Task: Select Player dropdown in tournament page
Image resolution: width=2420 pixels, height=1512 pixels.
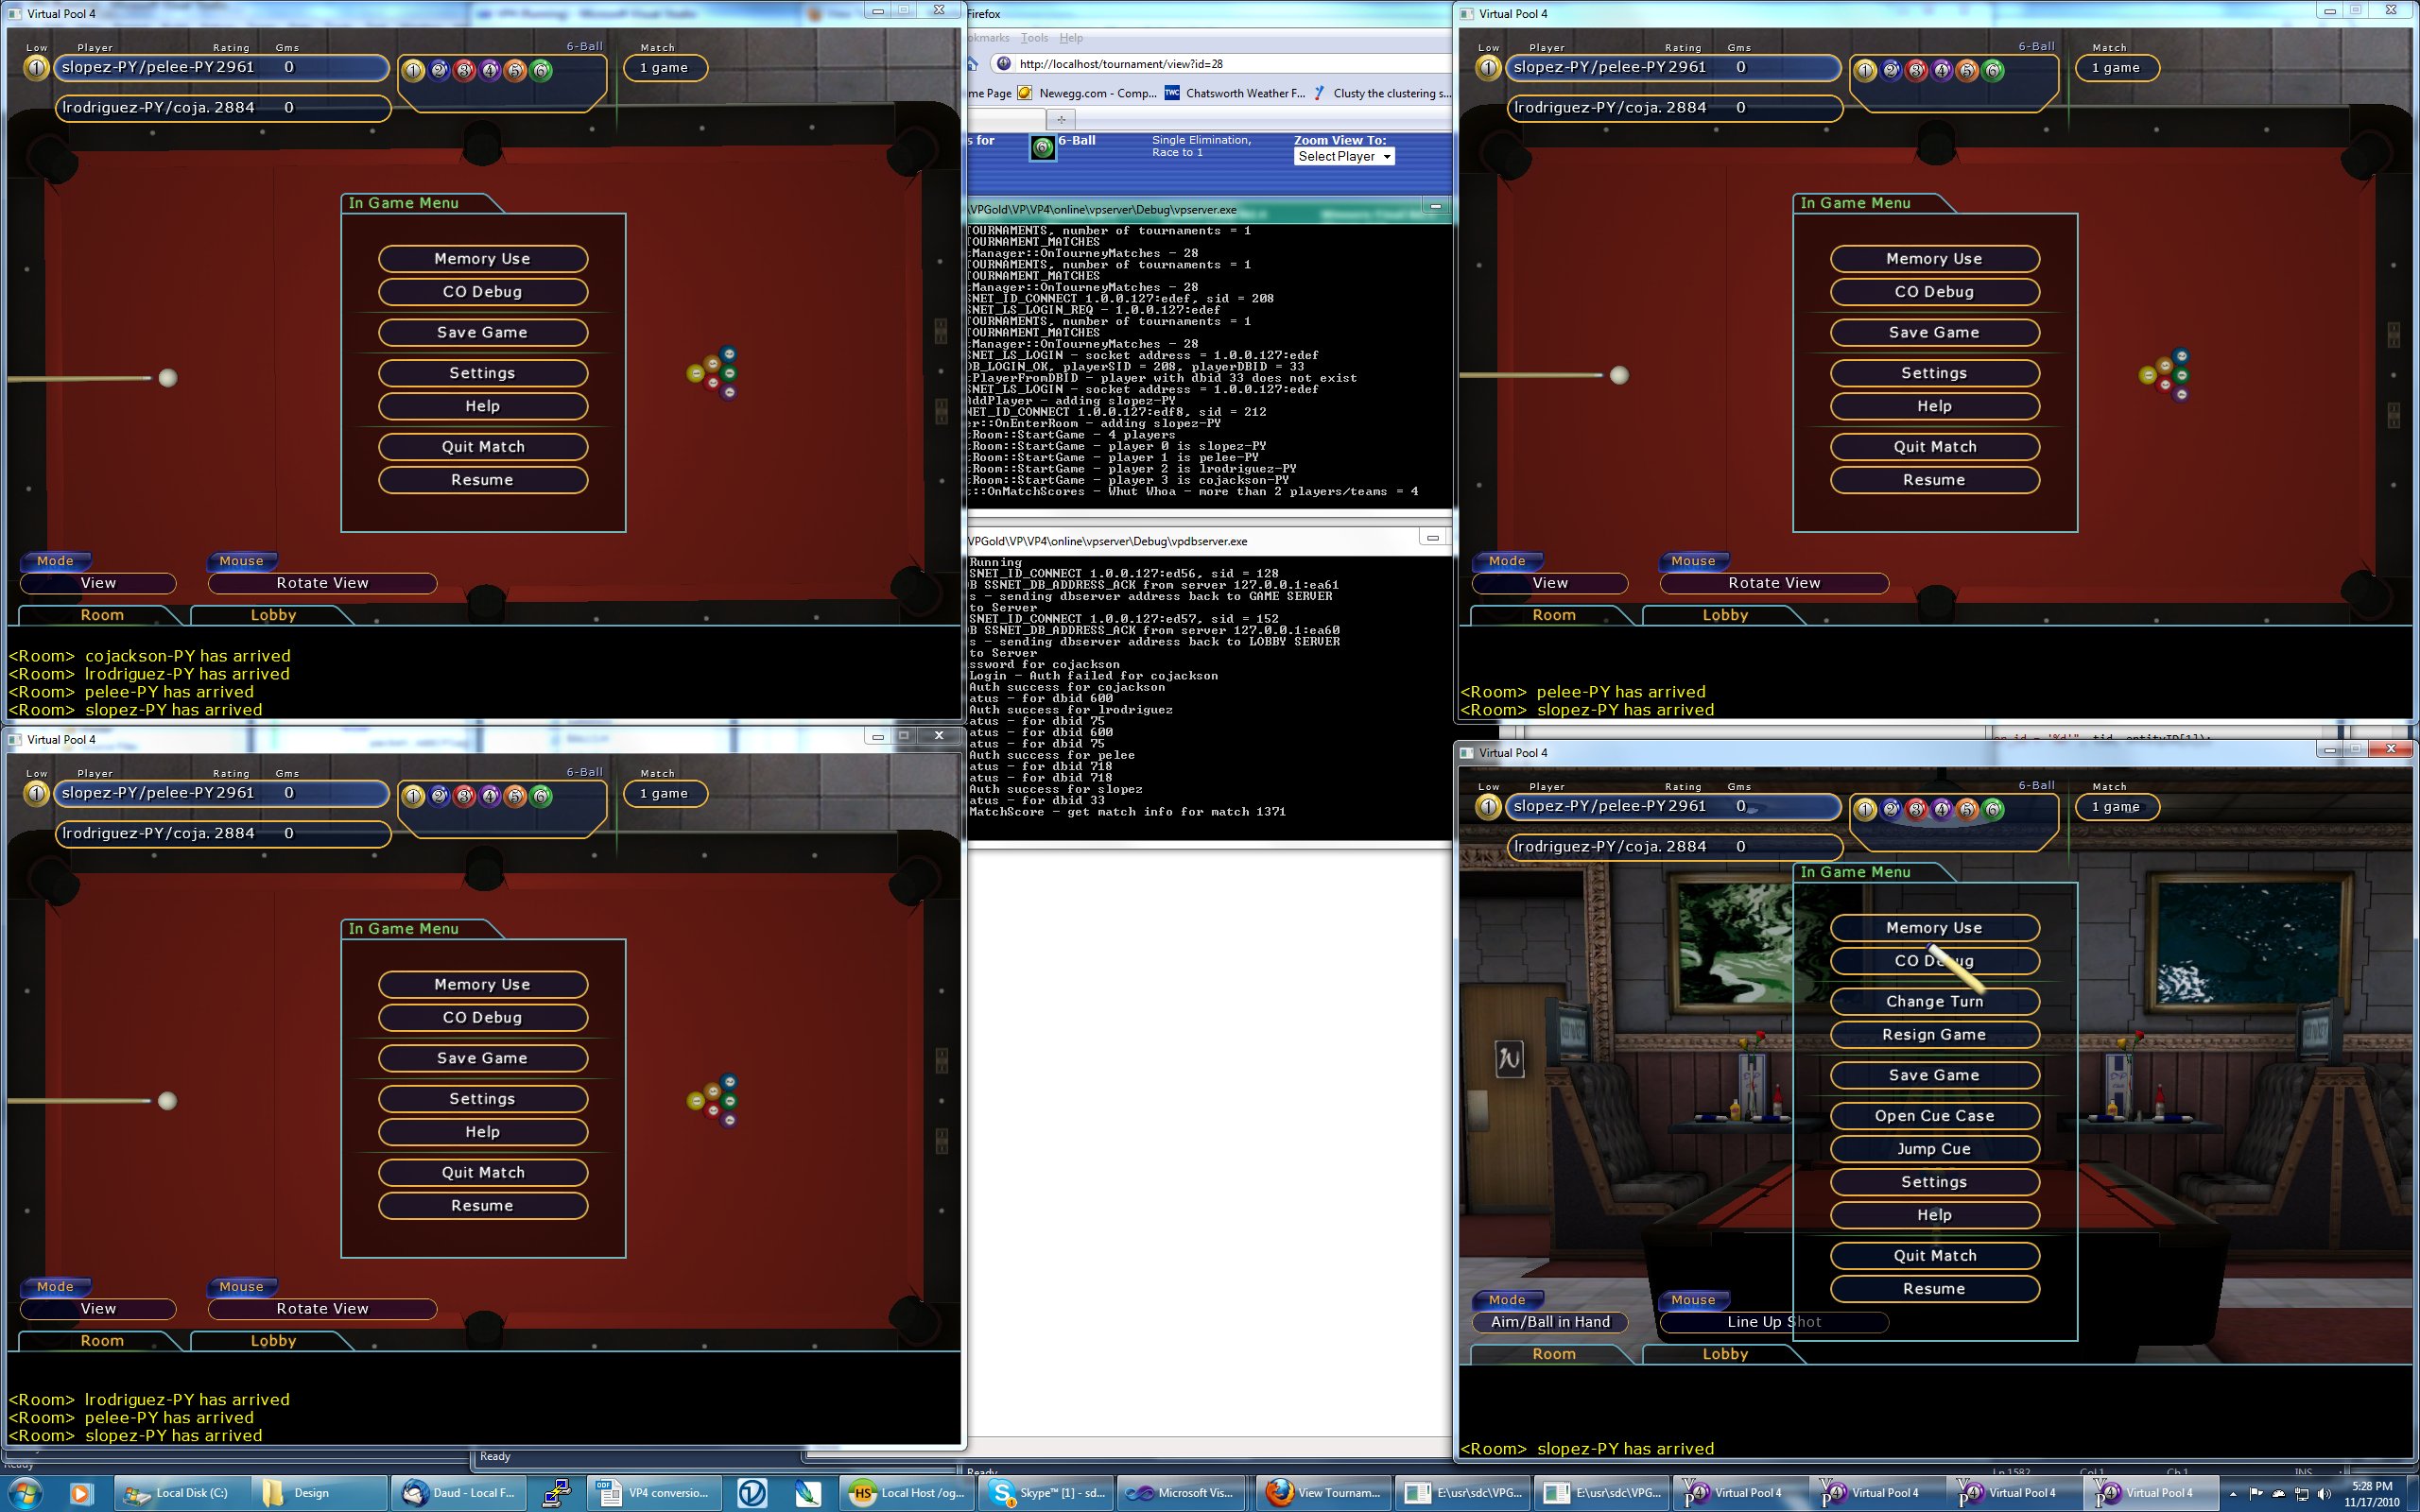Action: [x=1344, y=157]
